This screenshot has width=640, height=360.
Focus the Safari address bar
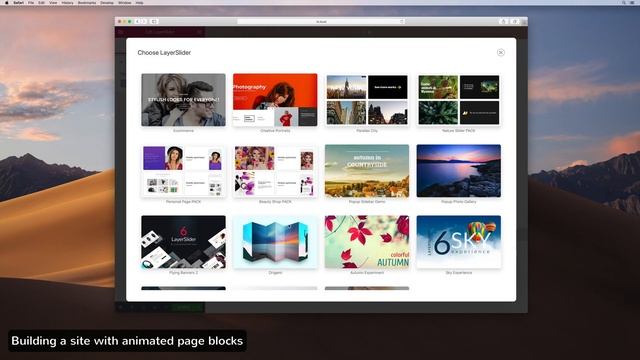[321, 21]
